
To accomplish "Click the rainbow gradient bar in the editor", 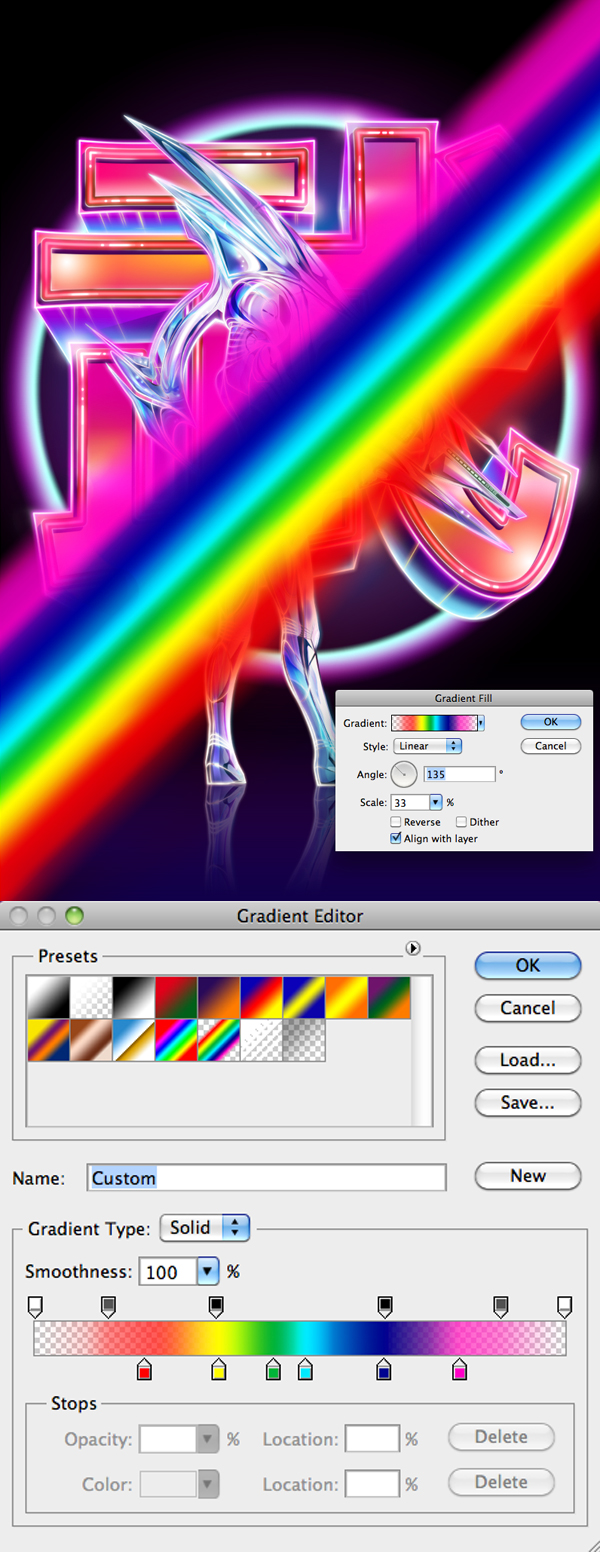I will point(300,1337).
